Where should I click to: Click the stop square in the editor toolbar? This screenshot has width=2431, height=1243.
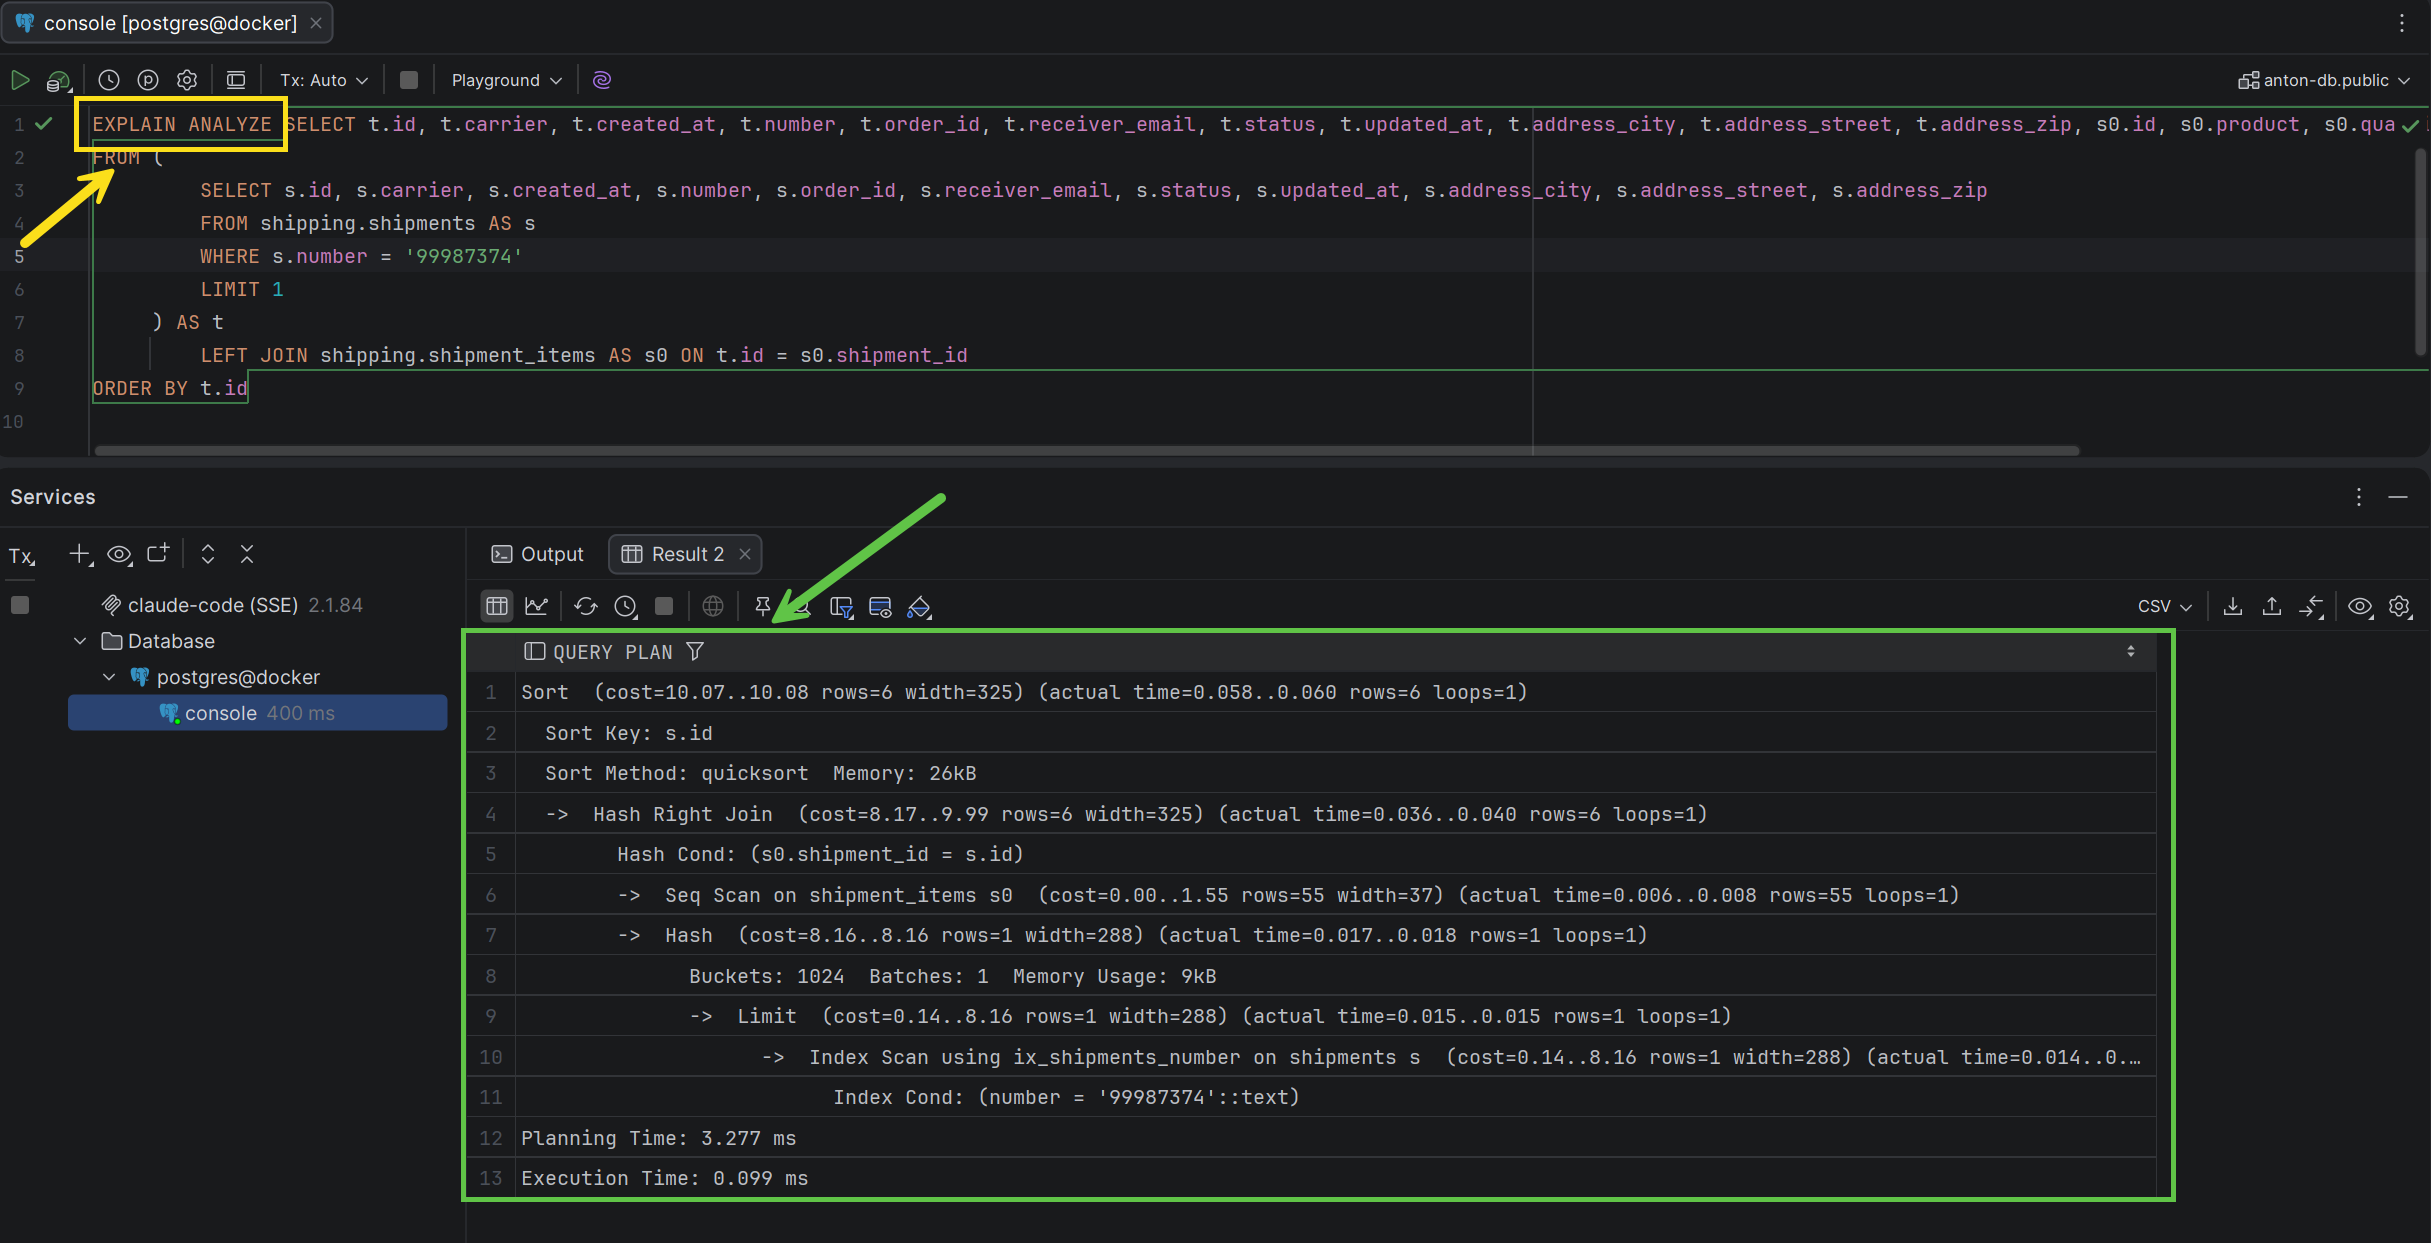click(409, 80)
